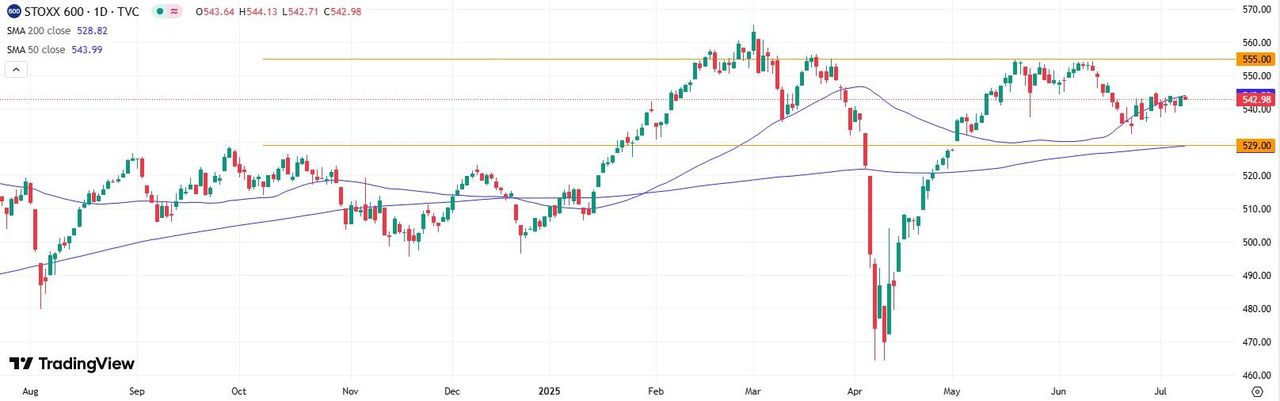
Task: Click the 555.00 orange price label
Action: (1255, 60)
